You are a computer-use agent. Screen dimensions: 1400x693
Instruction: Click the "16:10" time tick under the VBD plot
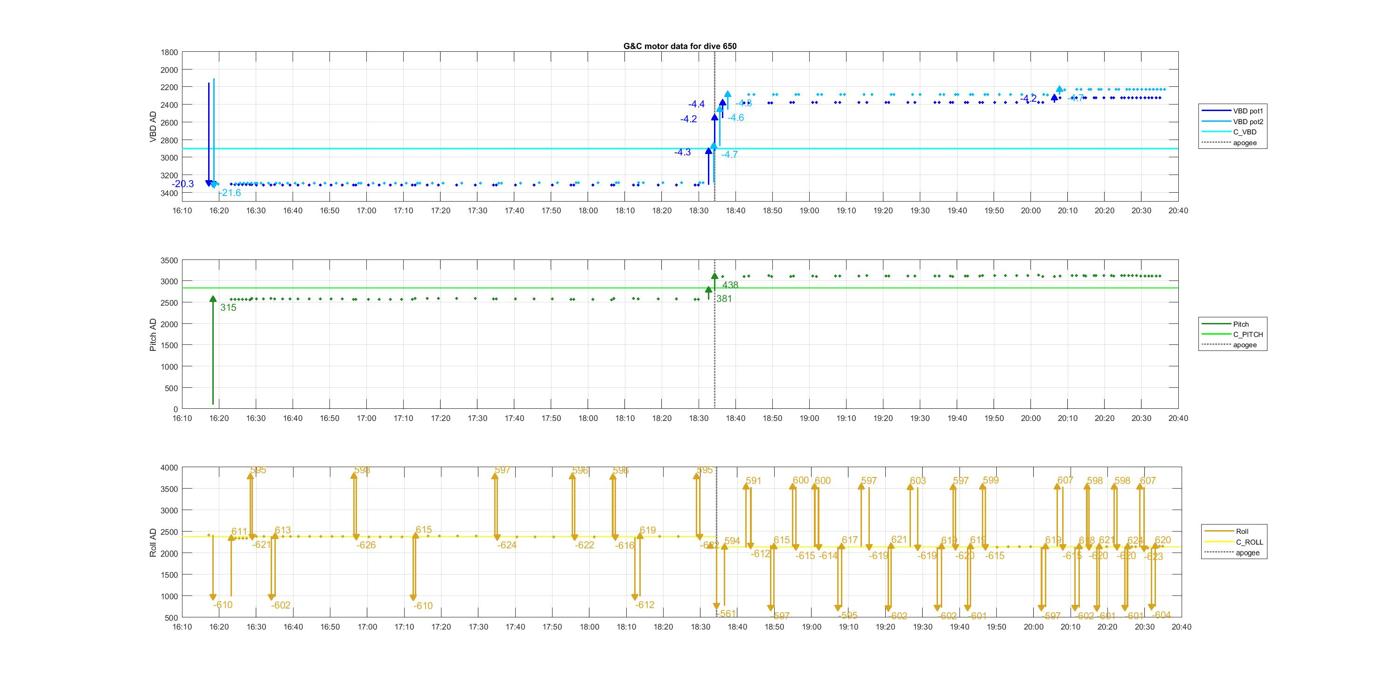[181, 211]
